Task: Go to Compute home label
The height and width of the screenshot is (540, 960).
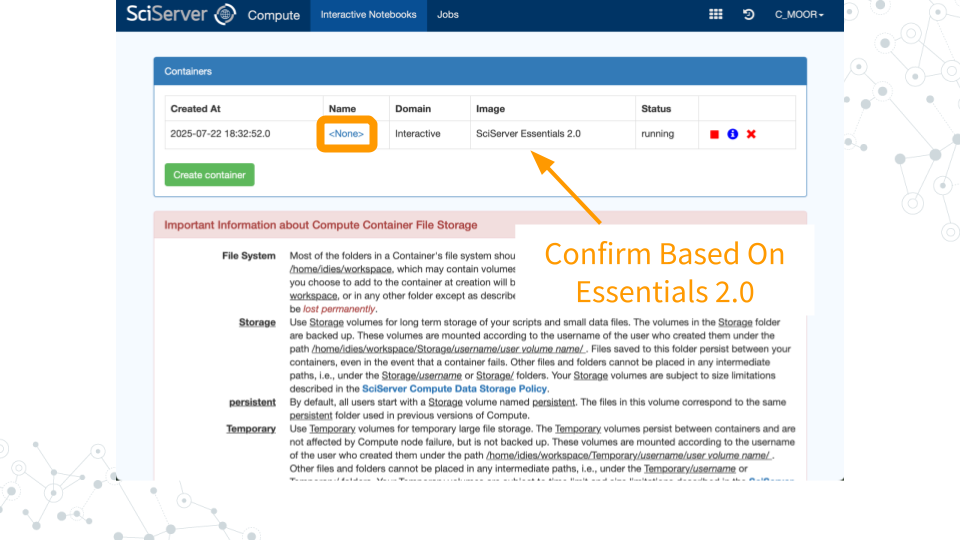Action: (274, 15)
